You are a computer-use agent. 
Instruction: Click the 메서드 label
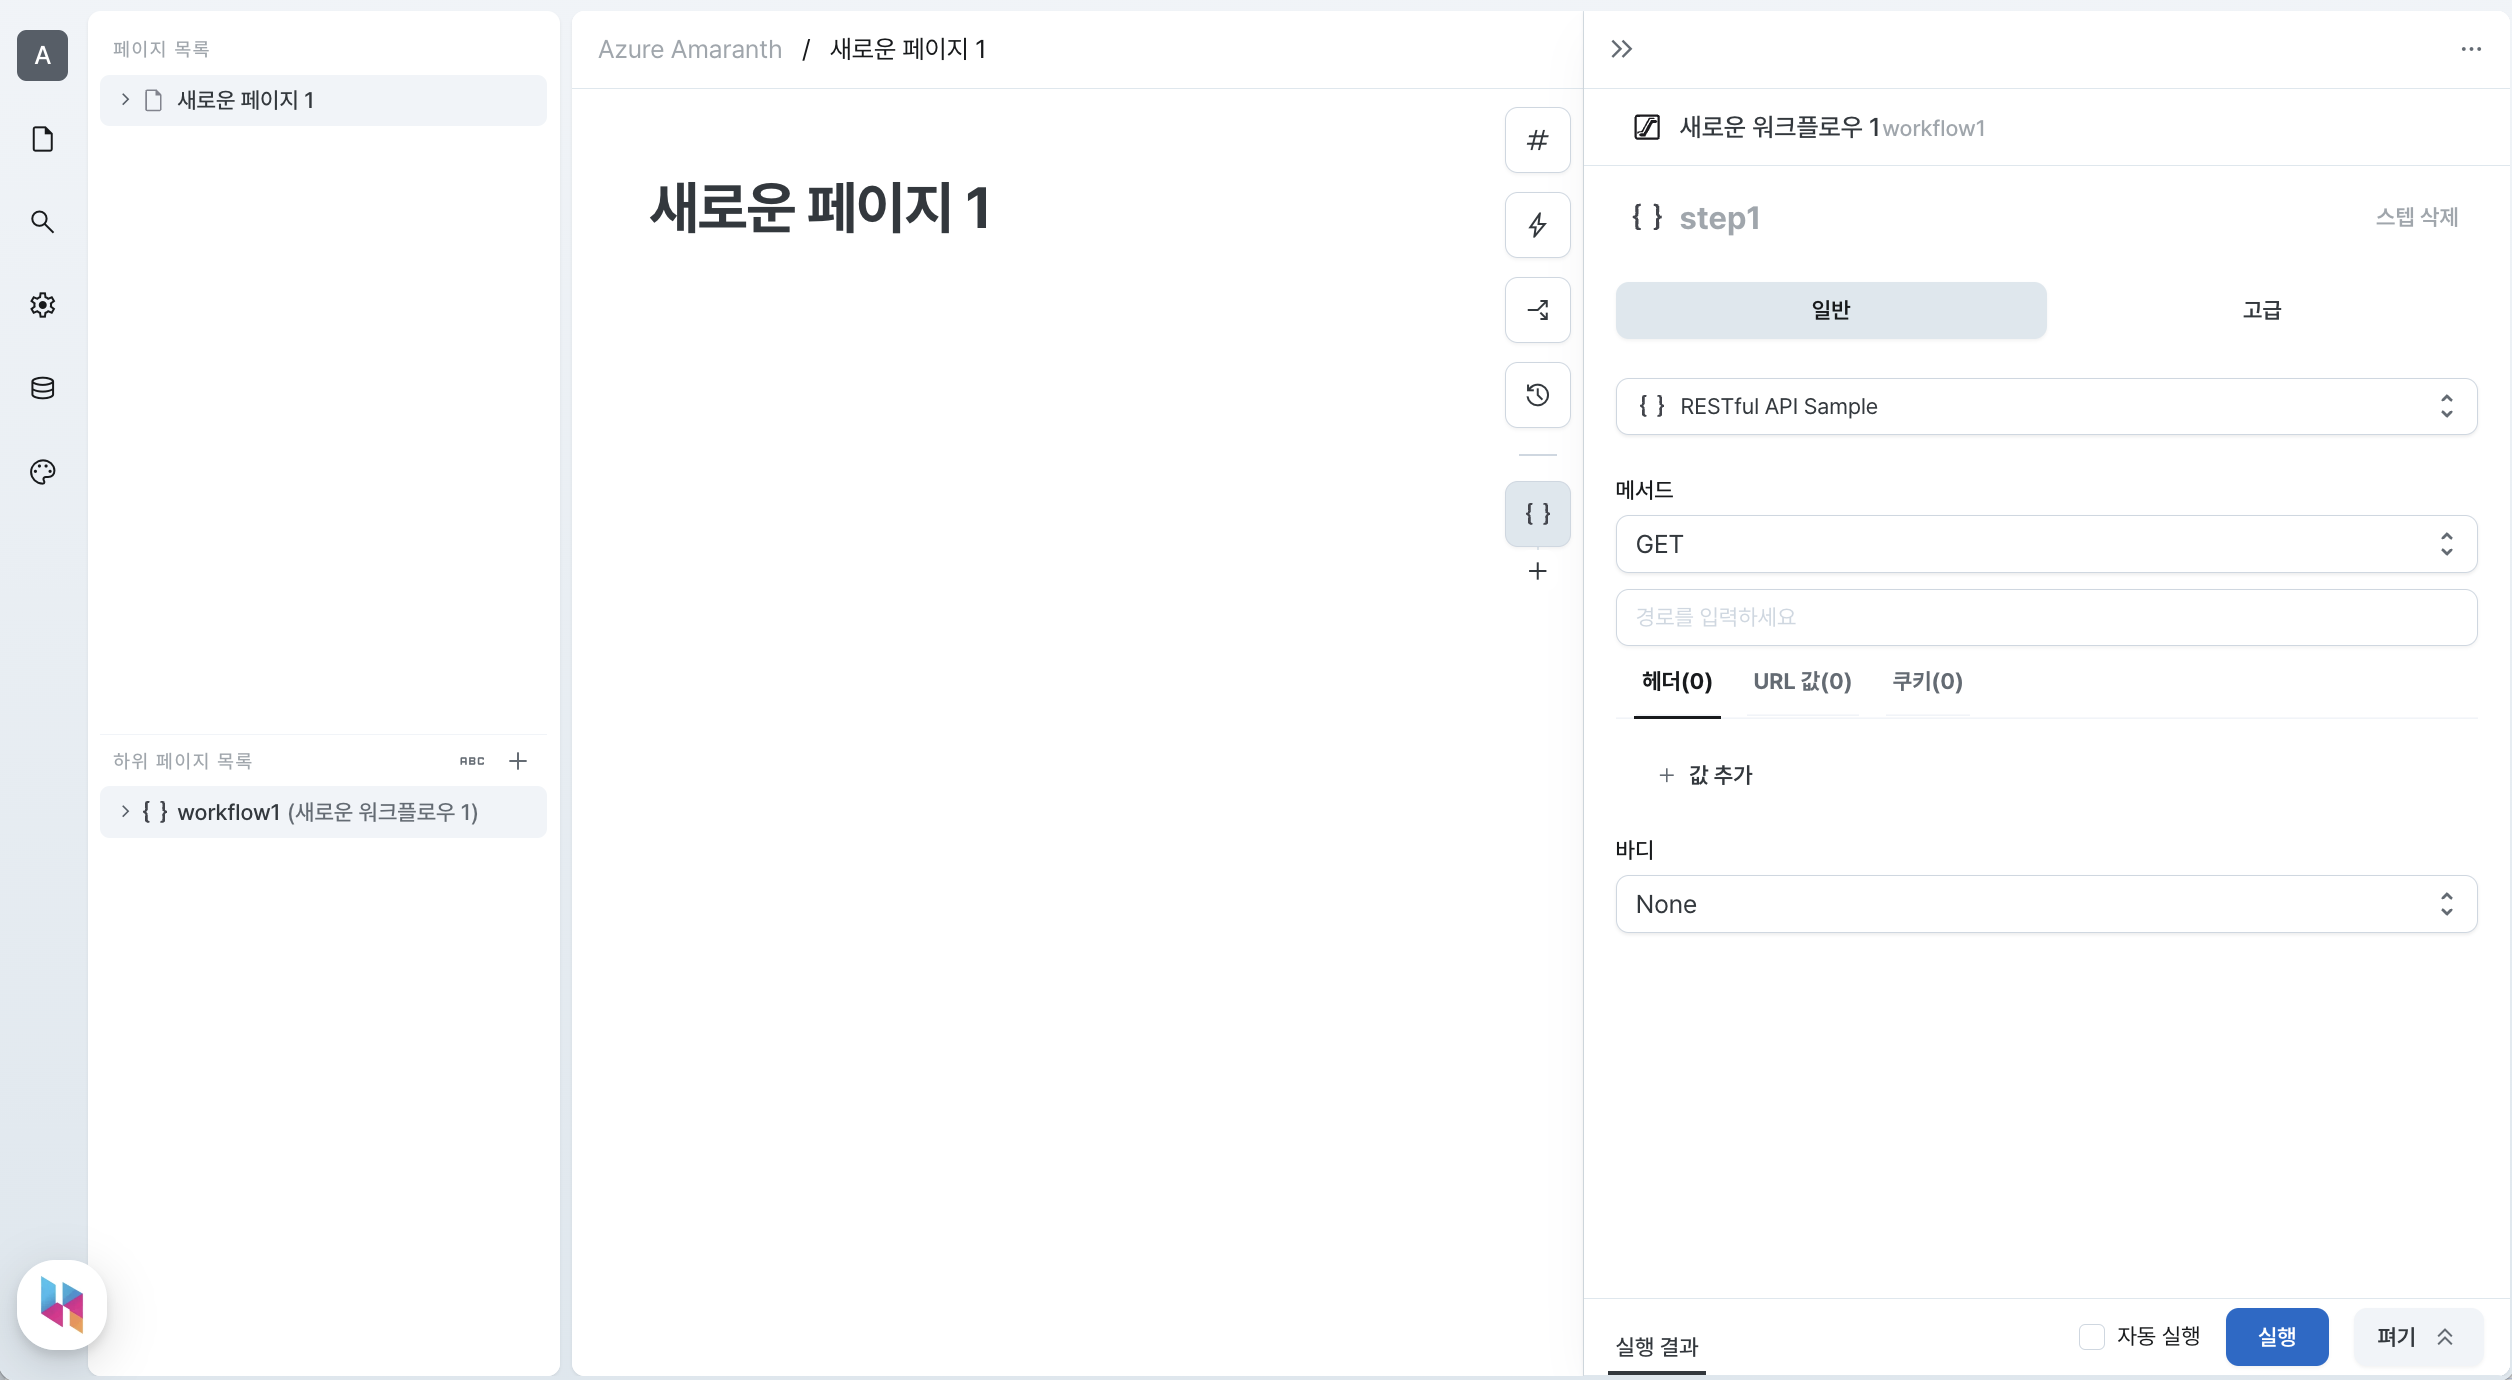click(1644, 490)
